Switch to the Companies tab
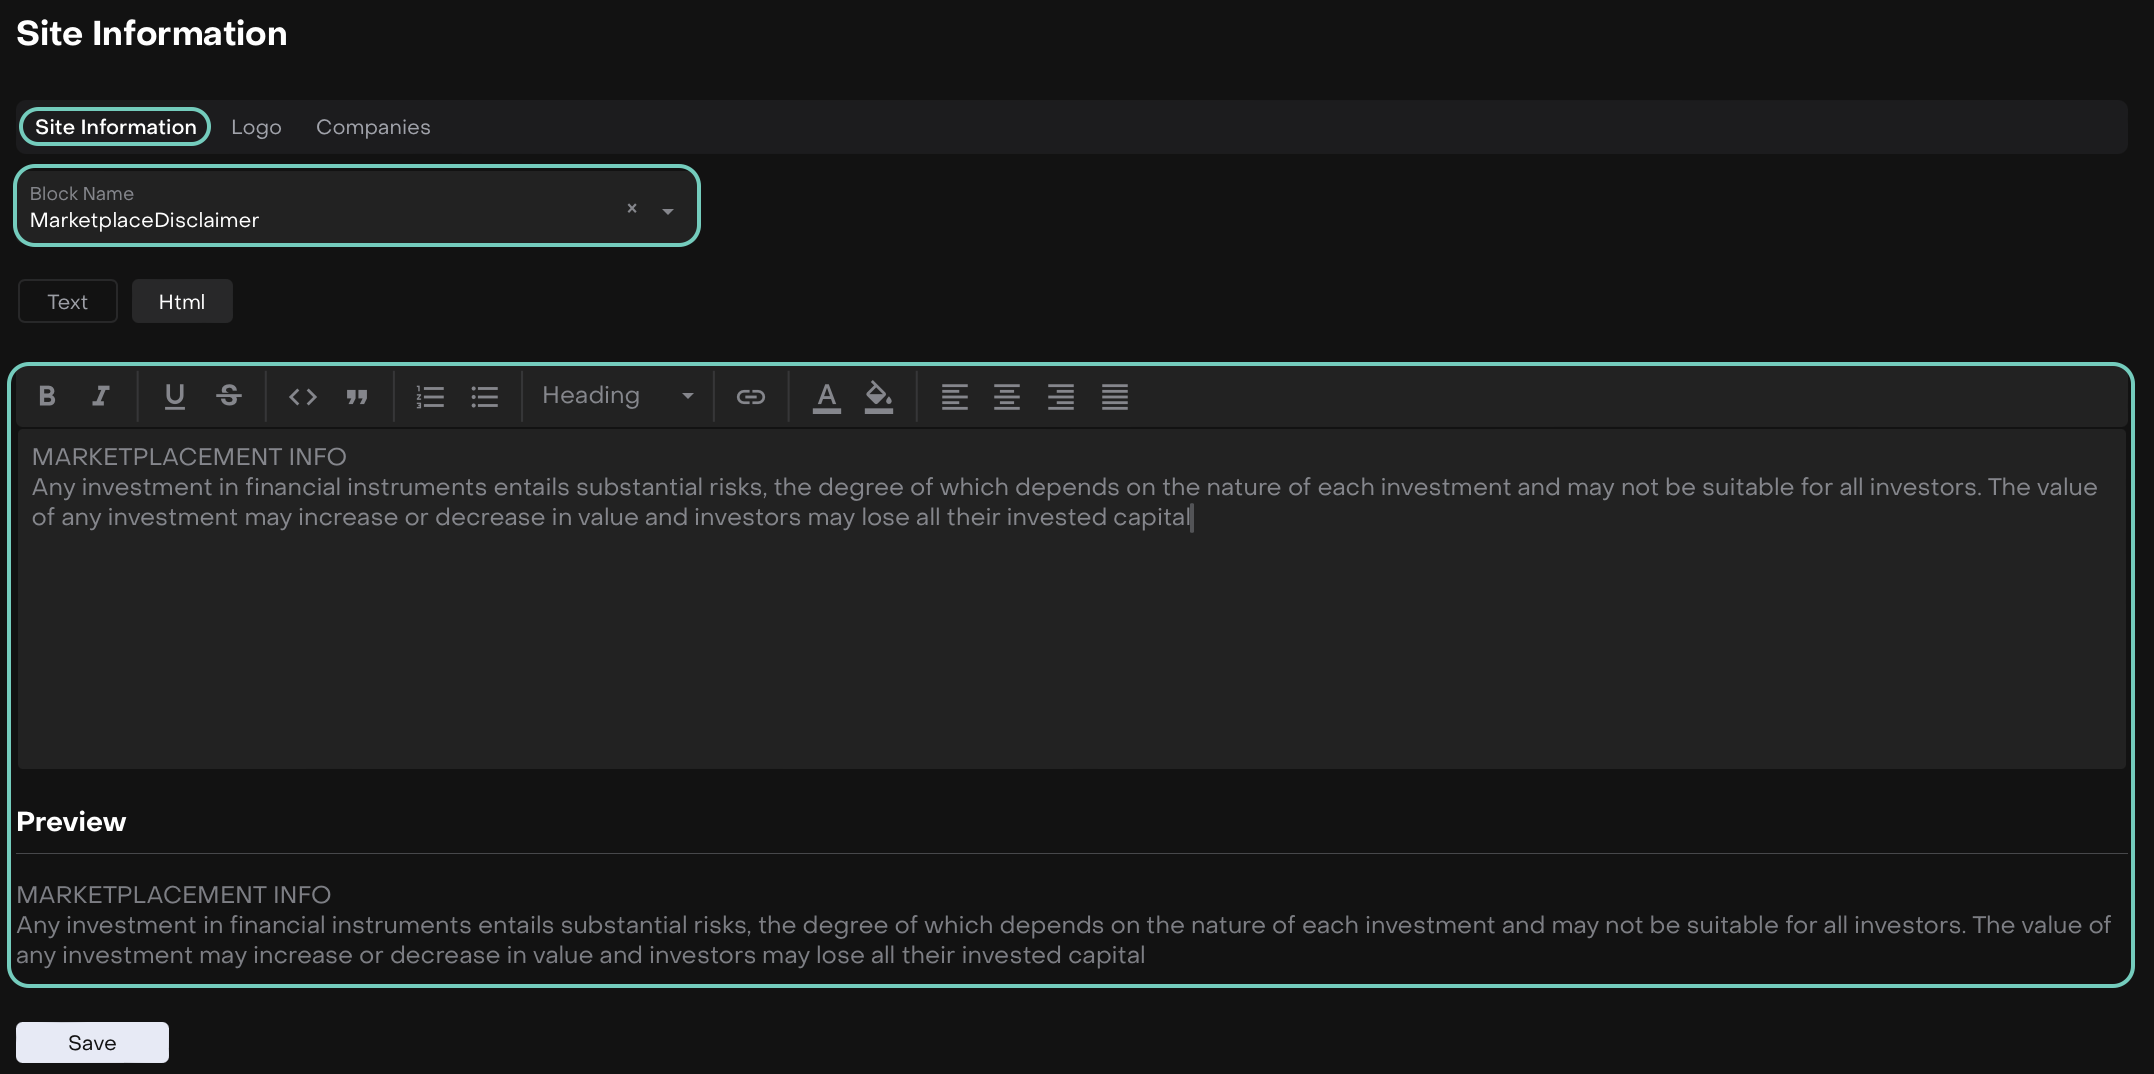Image resolution: width=2154 pixels, height=1074 pixels. [x=373, y=127]
